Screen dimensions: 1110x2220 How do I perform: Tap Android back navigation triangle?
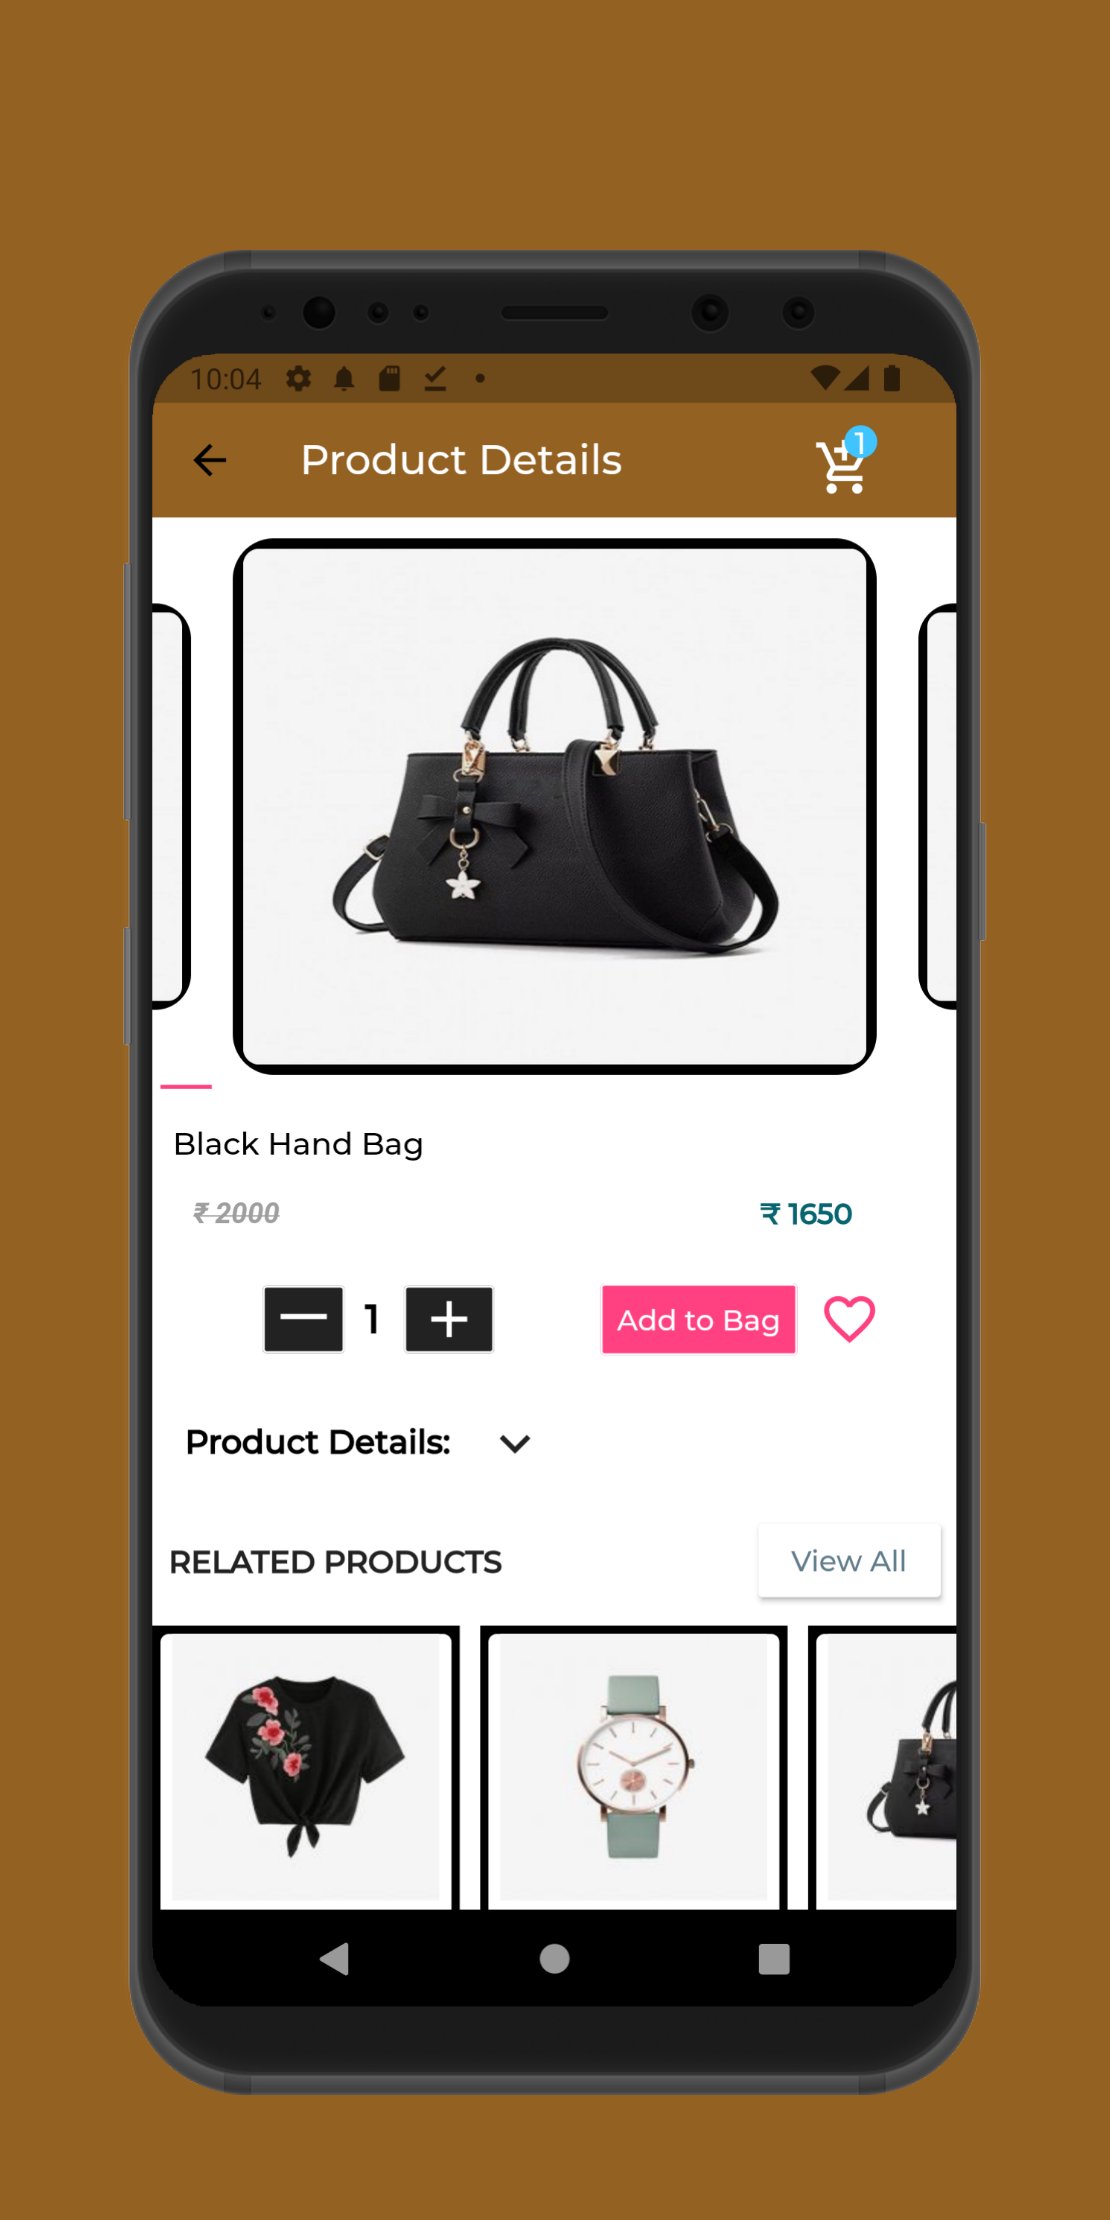[x=334, y=1958]
